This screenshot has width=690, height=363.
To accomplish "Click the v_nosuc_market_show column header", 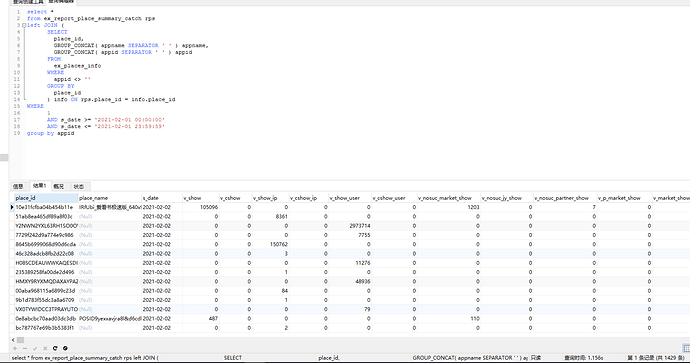I will [448, 198].
